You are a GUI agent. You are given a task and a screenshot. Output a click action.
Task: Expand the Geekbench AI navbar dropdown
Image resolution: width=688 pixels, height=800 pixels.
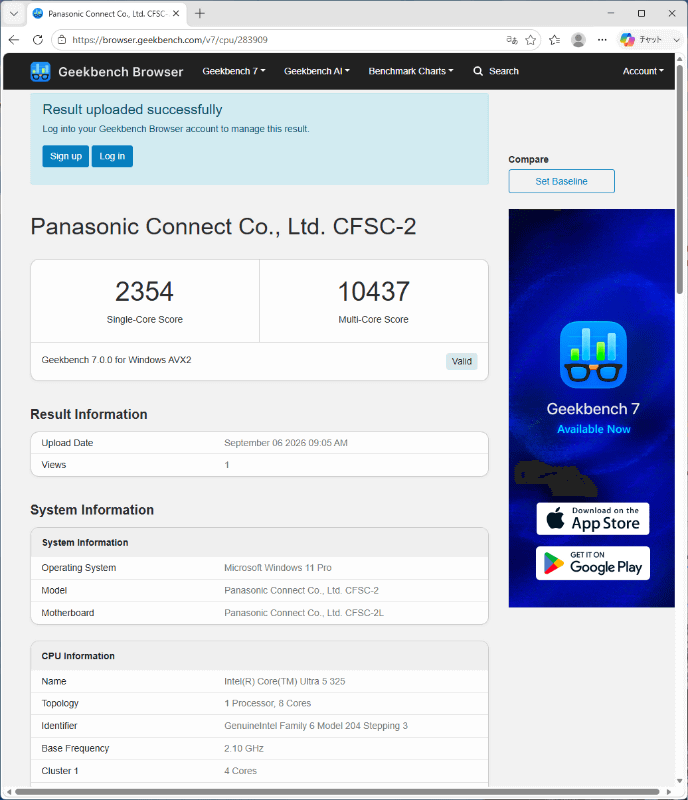[x=316, y=71]
